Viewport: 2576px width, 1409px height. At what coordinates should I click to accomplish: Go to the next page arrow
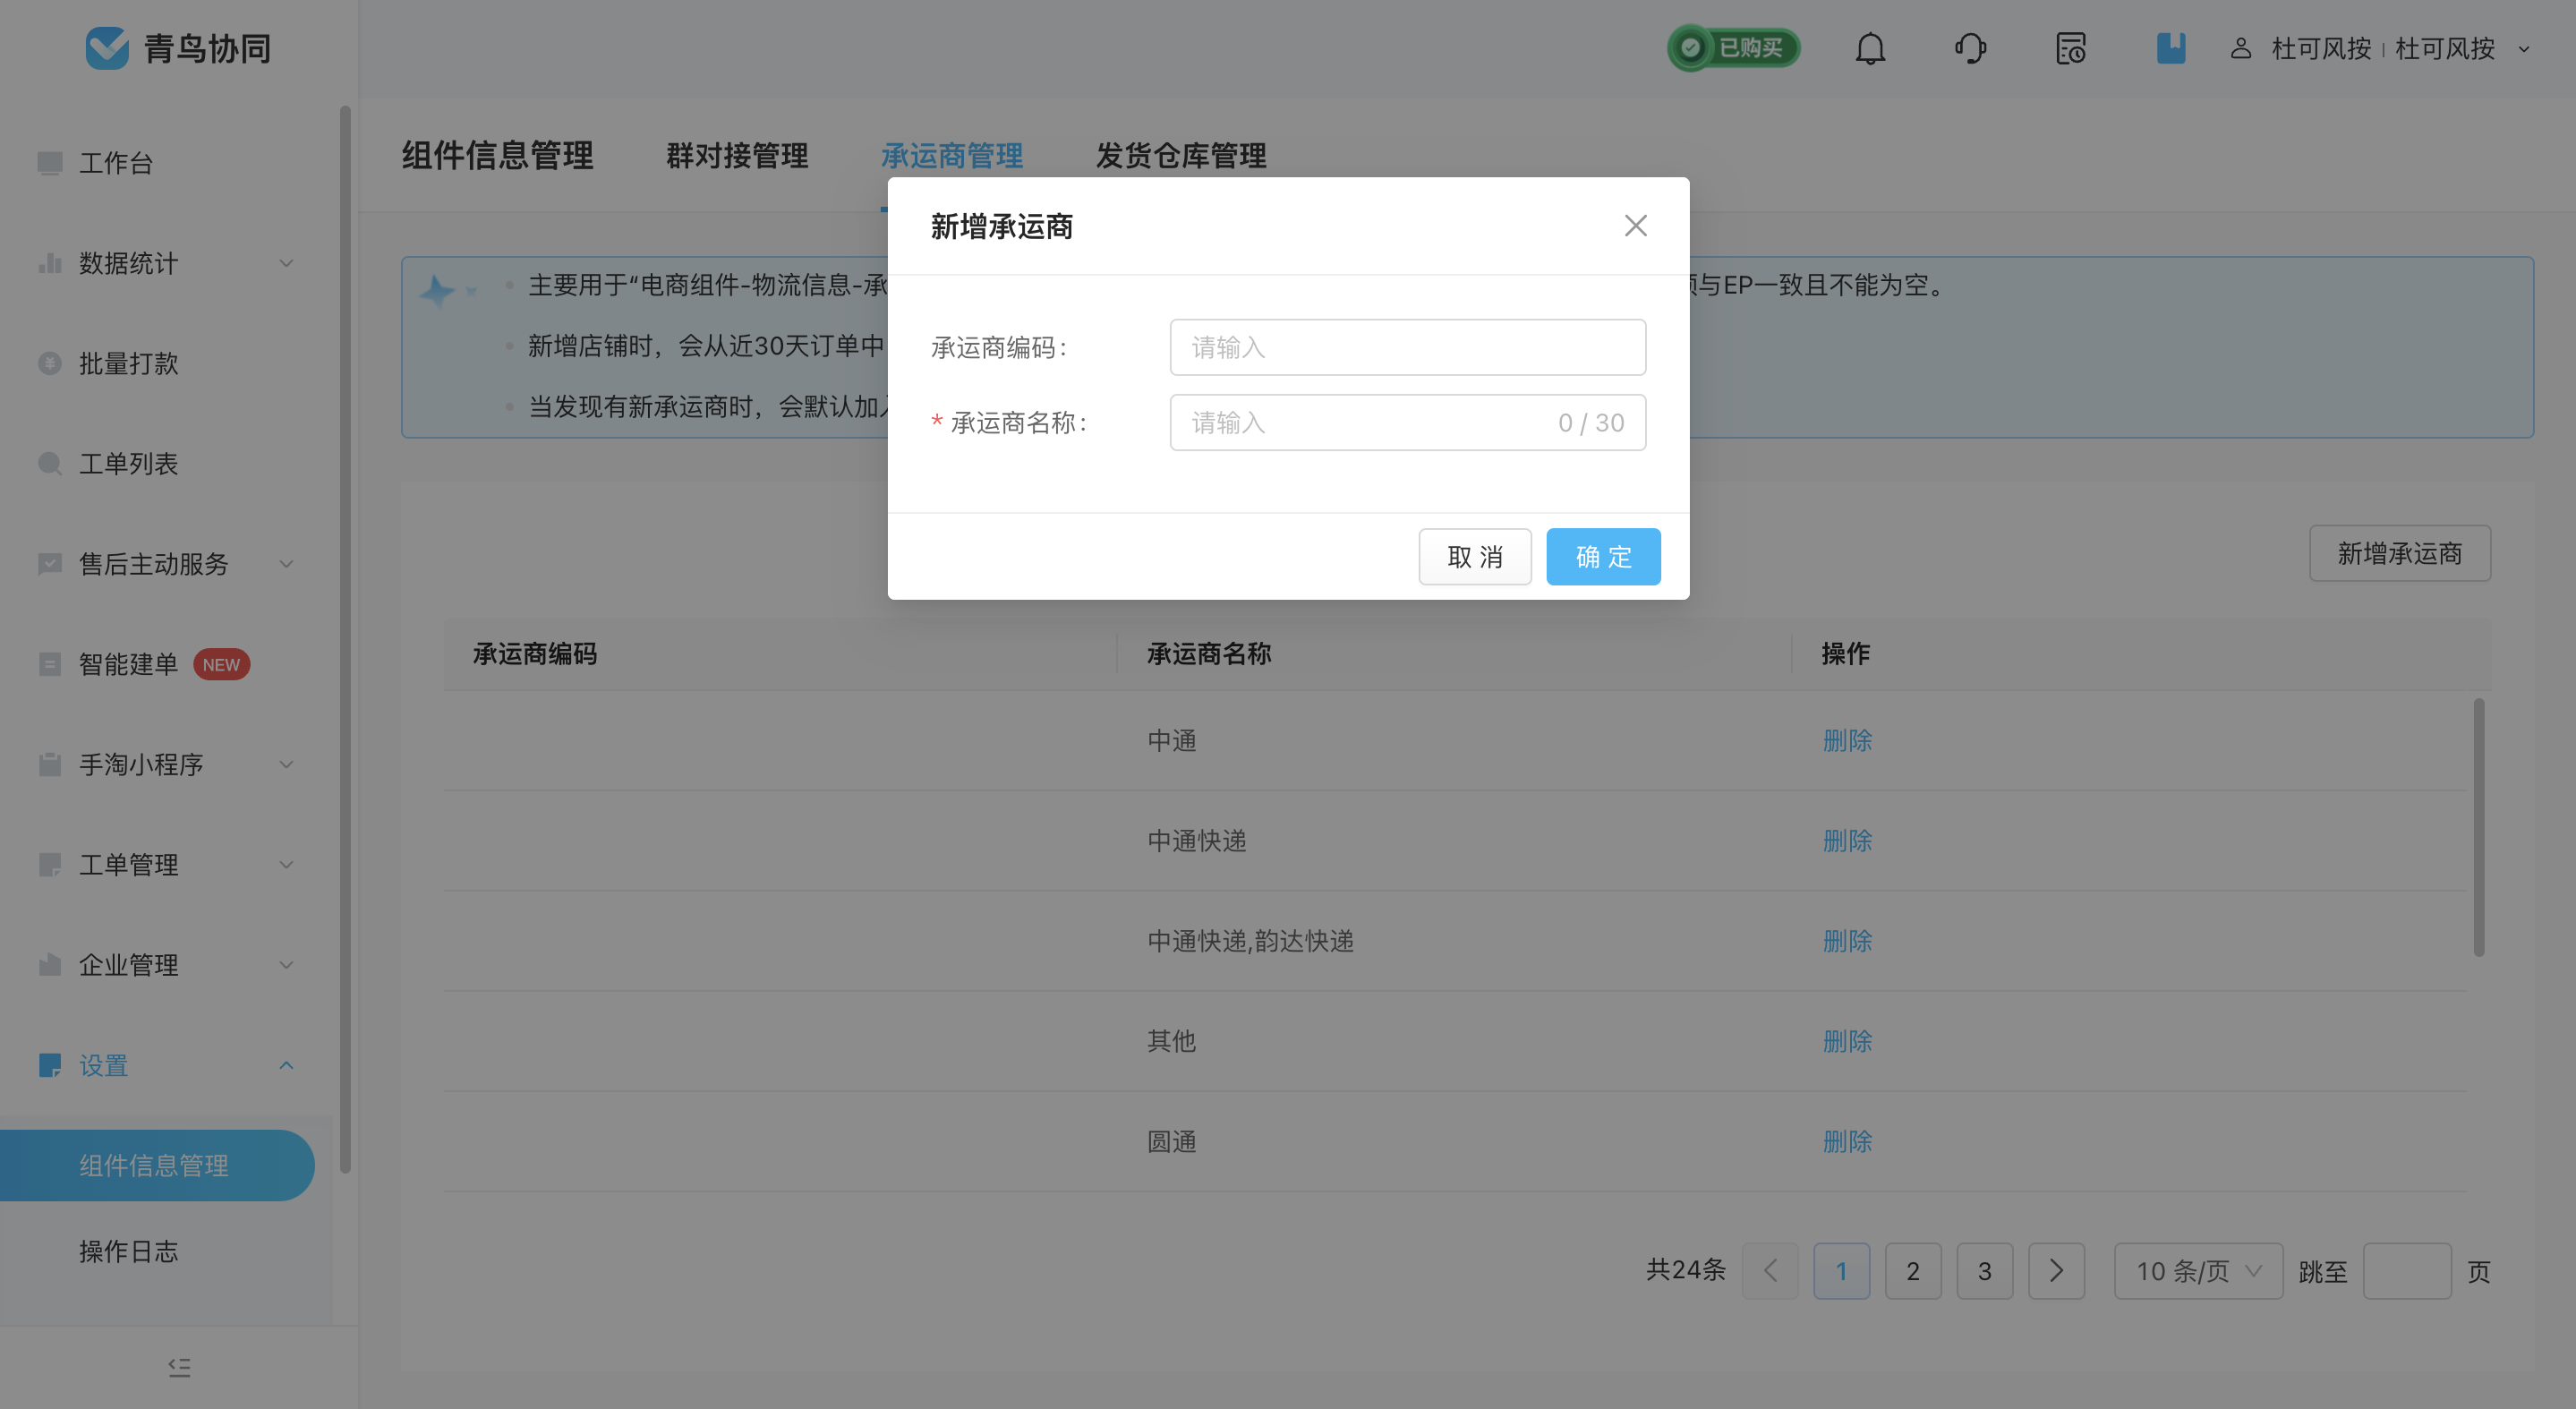[2056, 1271]
